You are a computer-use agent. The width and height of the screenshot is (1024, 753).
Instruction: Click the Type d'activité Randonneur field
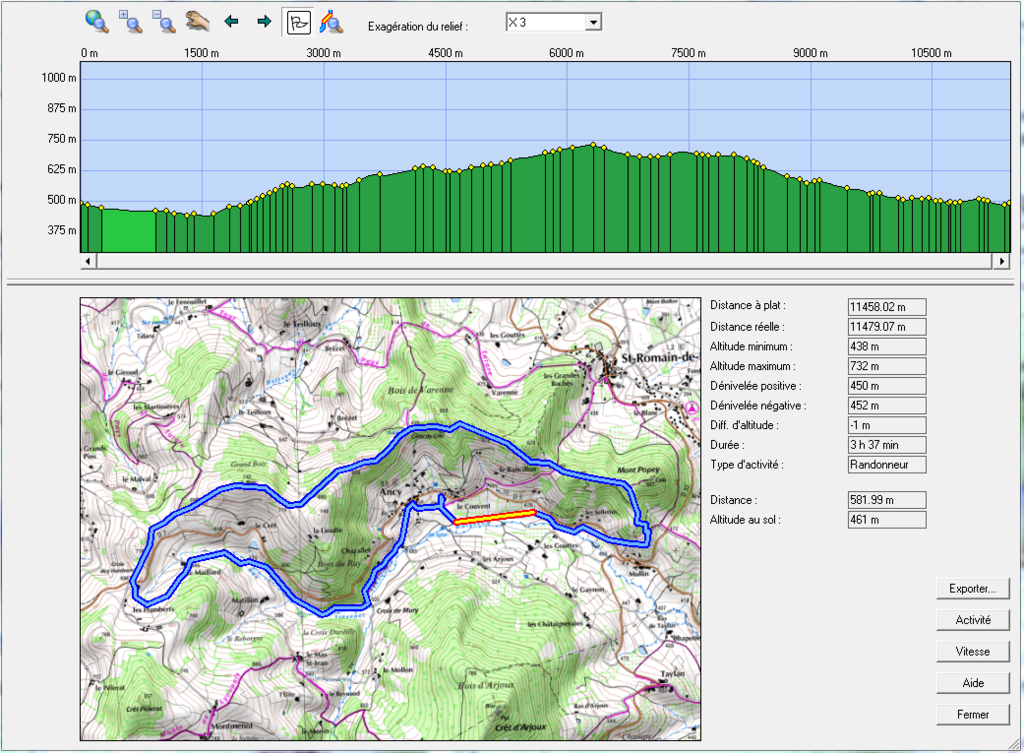tap(887, 465)
